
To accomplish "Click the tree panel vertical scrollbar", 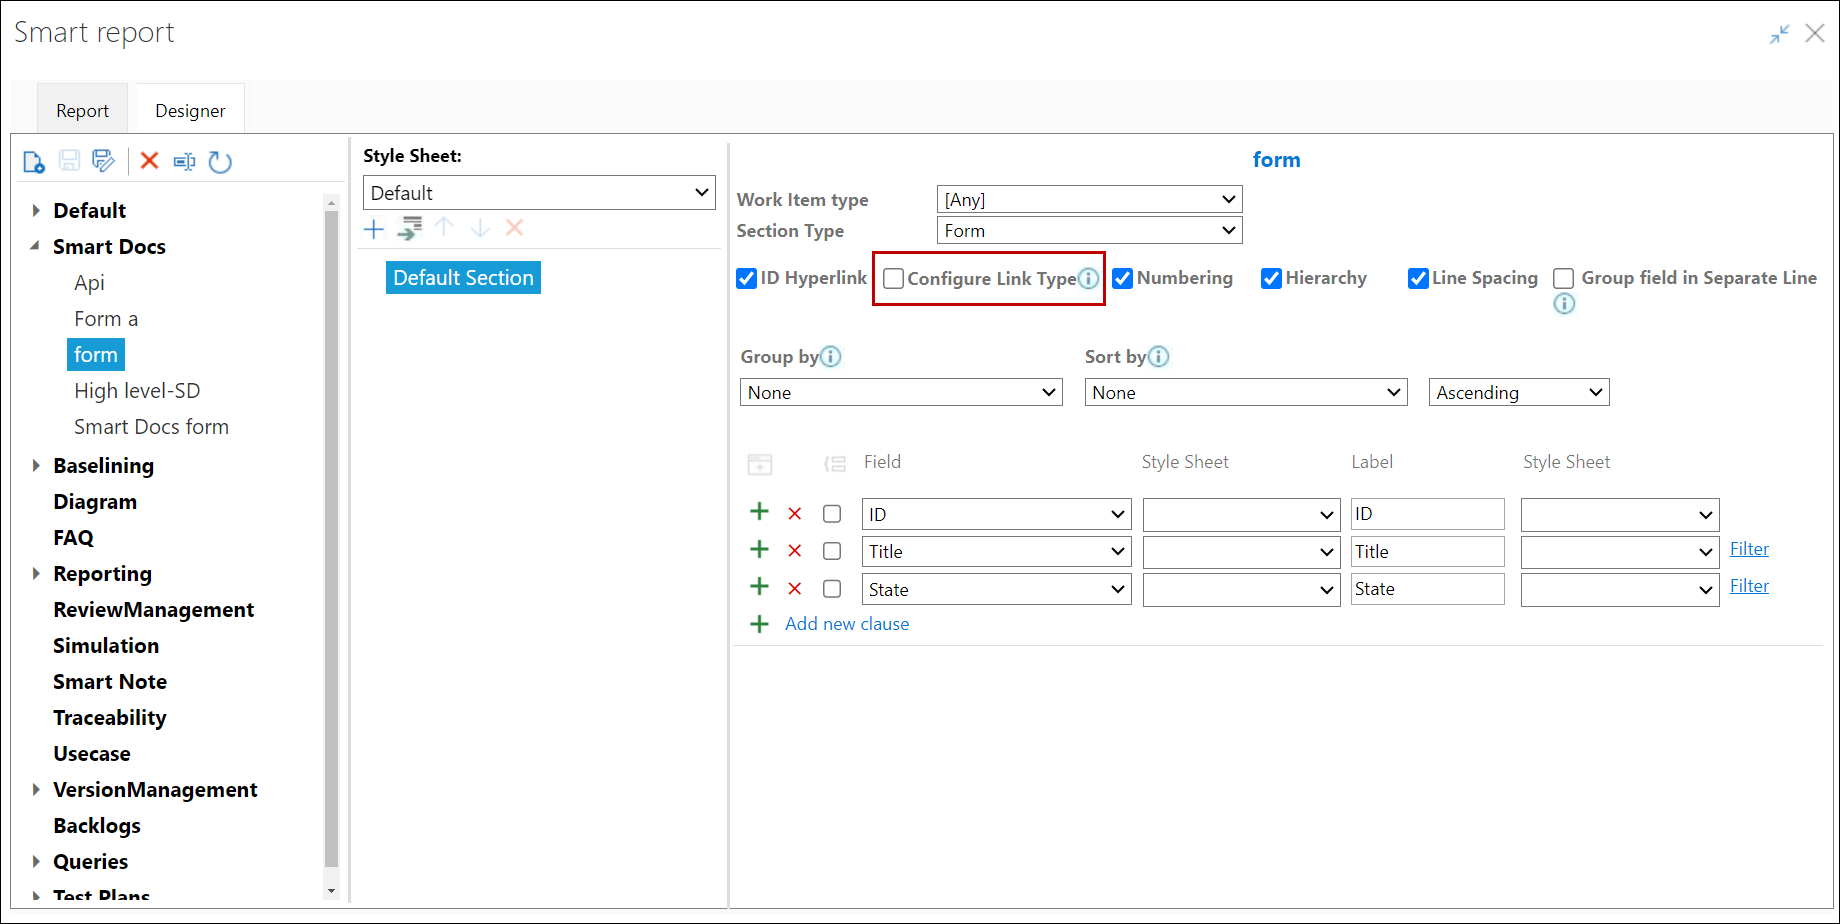I will (331, 538).
